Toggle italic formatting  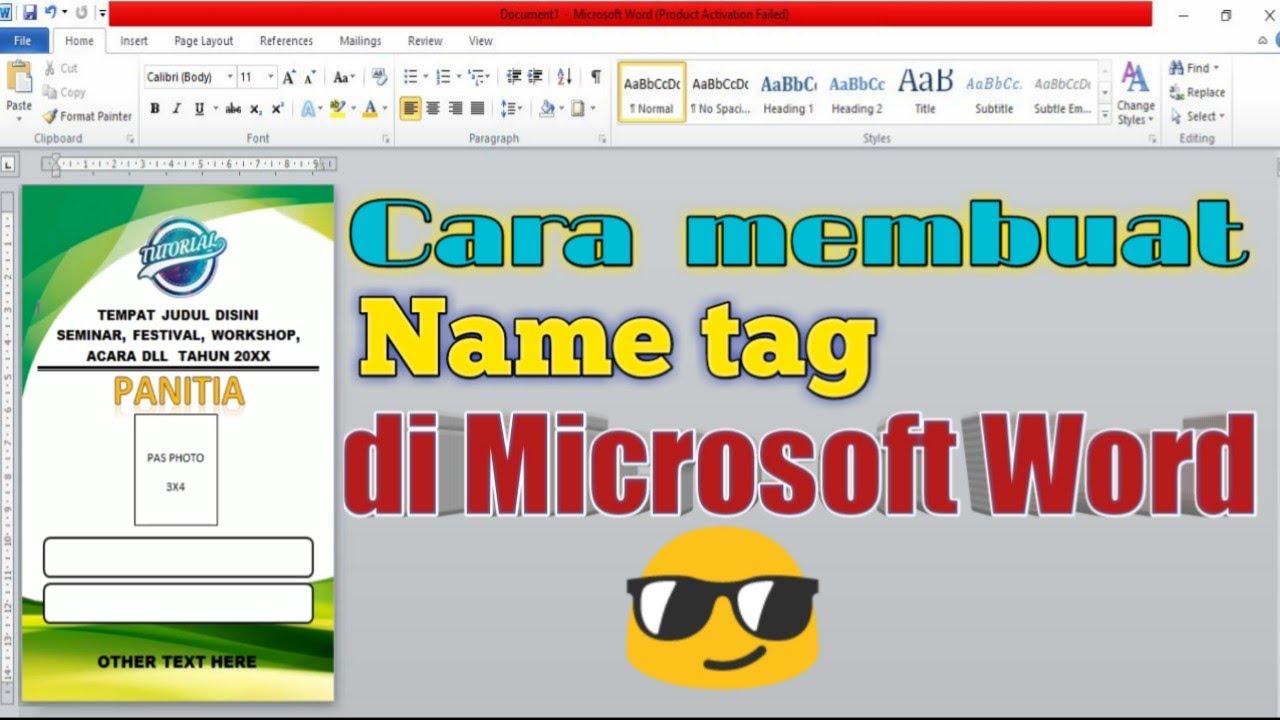tap(177, 109)
